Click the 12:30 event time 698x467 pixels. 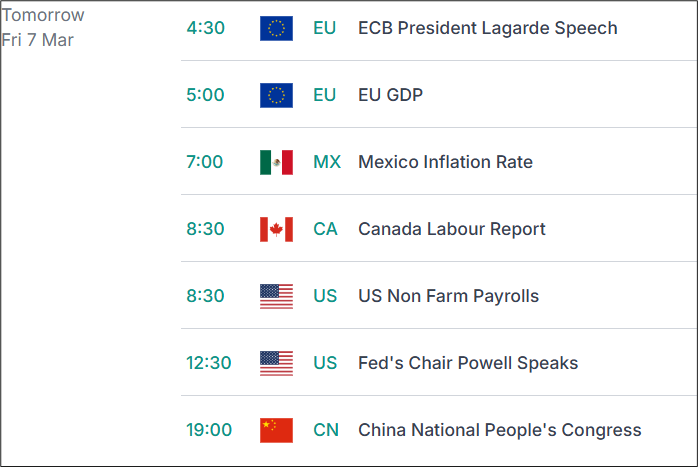(209, 363)
